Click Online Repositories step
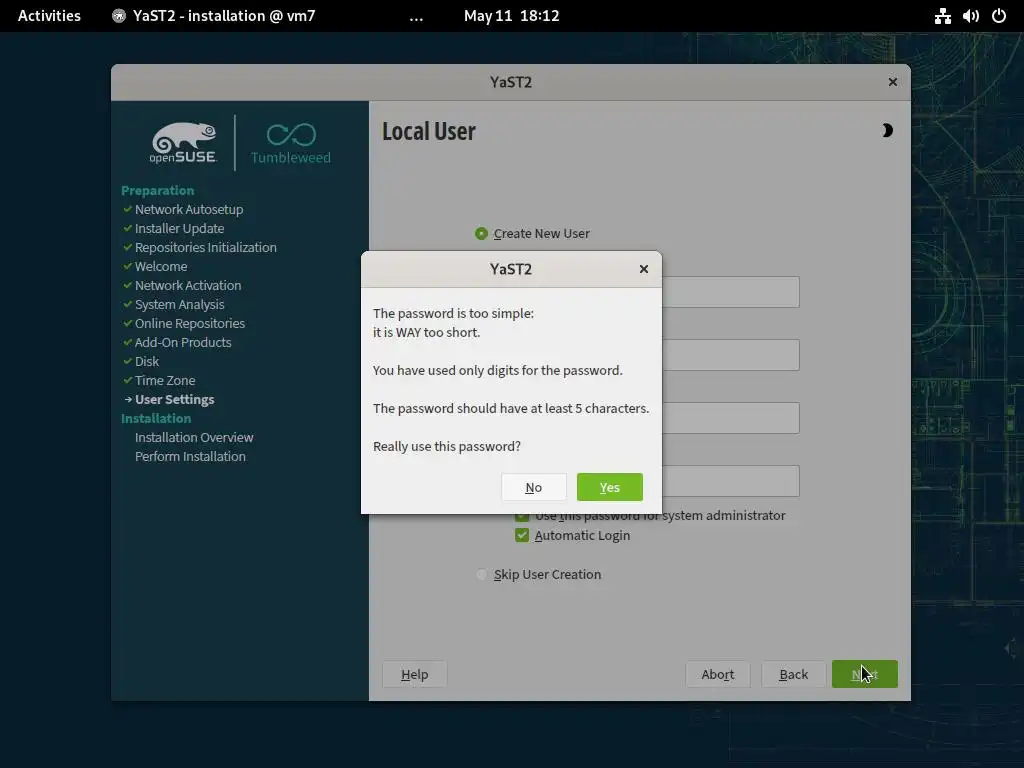Viewport: 1024px width, 768px height. (190, 323)
